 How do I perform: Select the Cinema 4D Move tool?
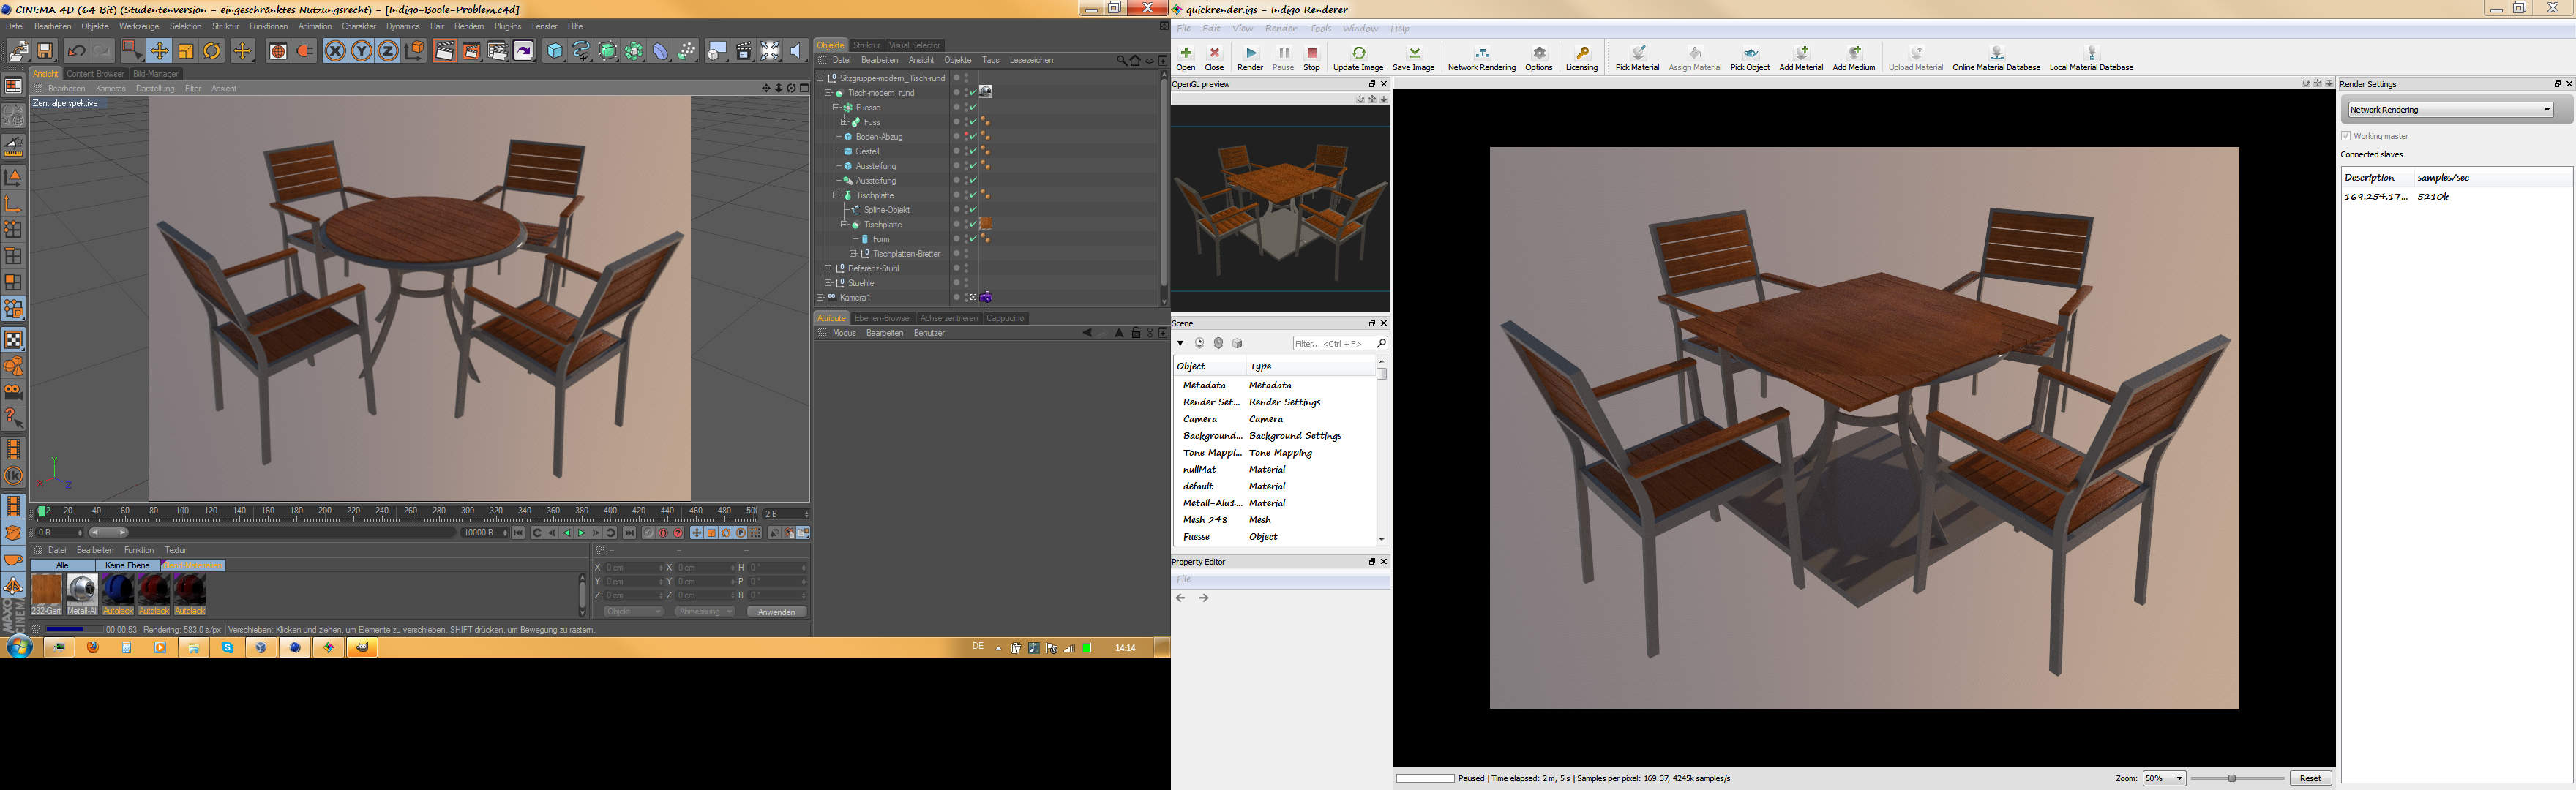coord(159,51)
